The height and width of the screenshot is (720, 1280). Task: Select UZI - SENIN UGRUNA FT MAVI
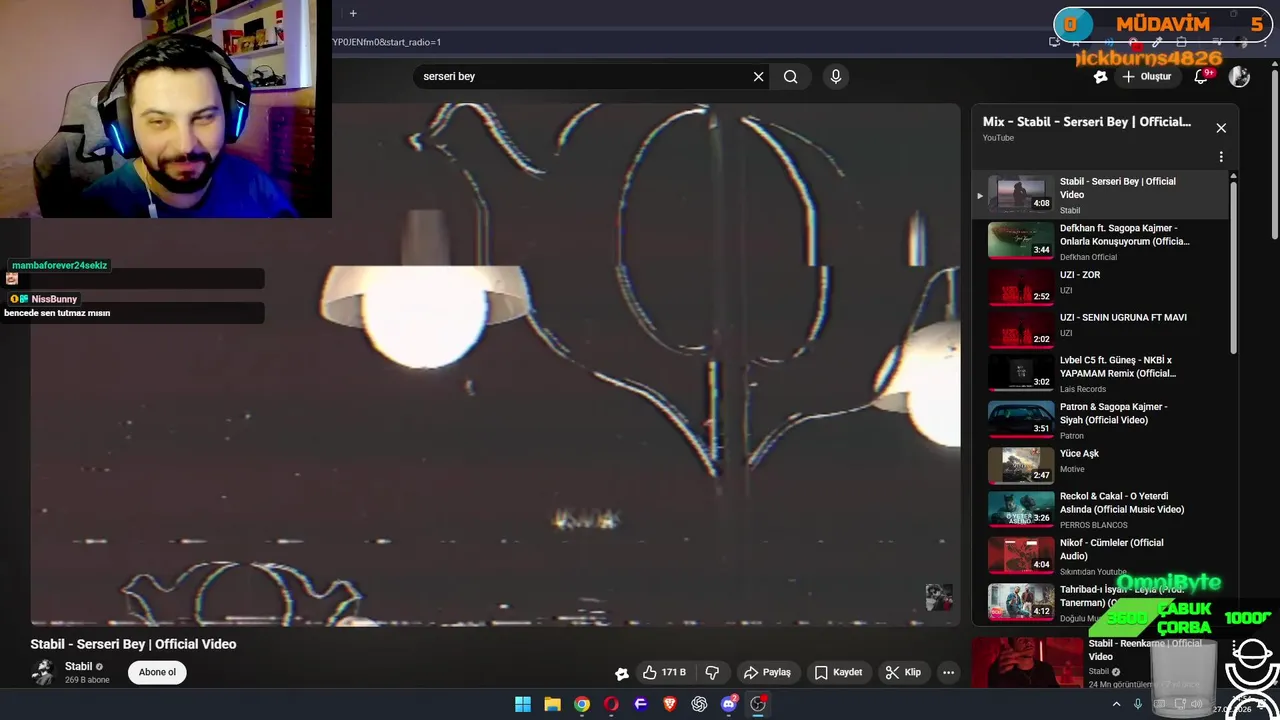click(x=1100, y=328)
